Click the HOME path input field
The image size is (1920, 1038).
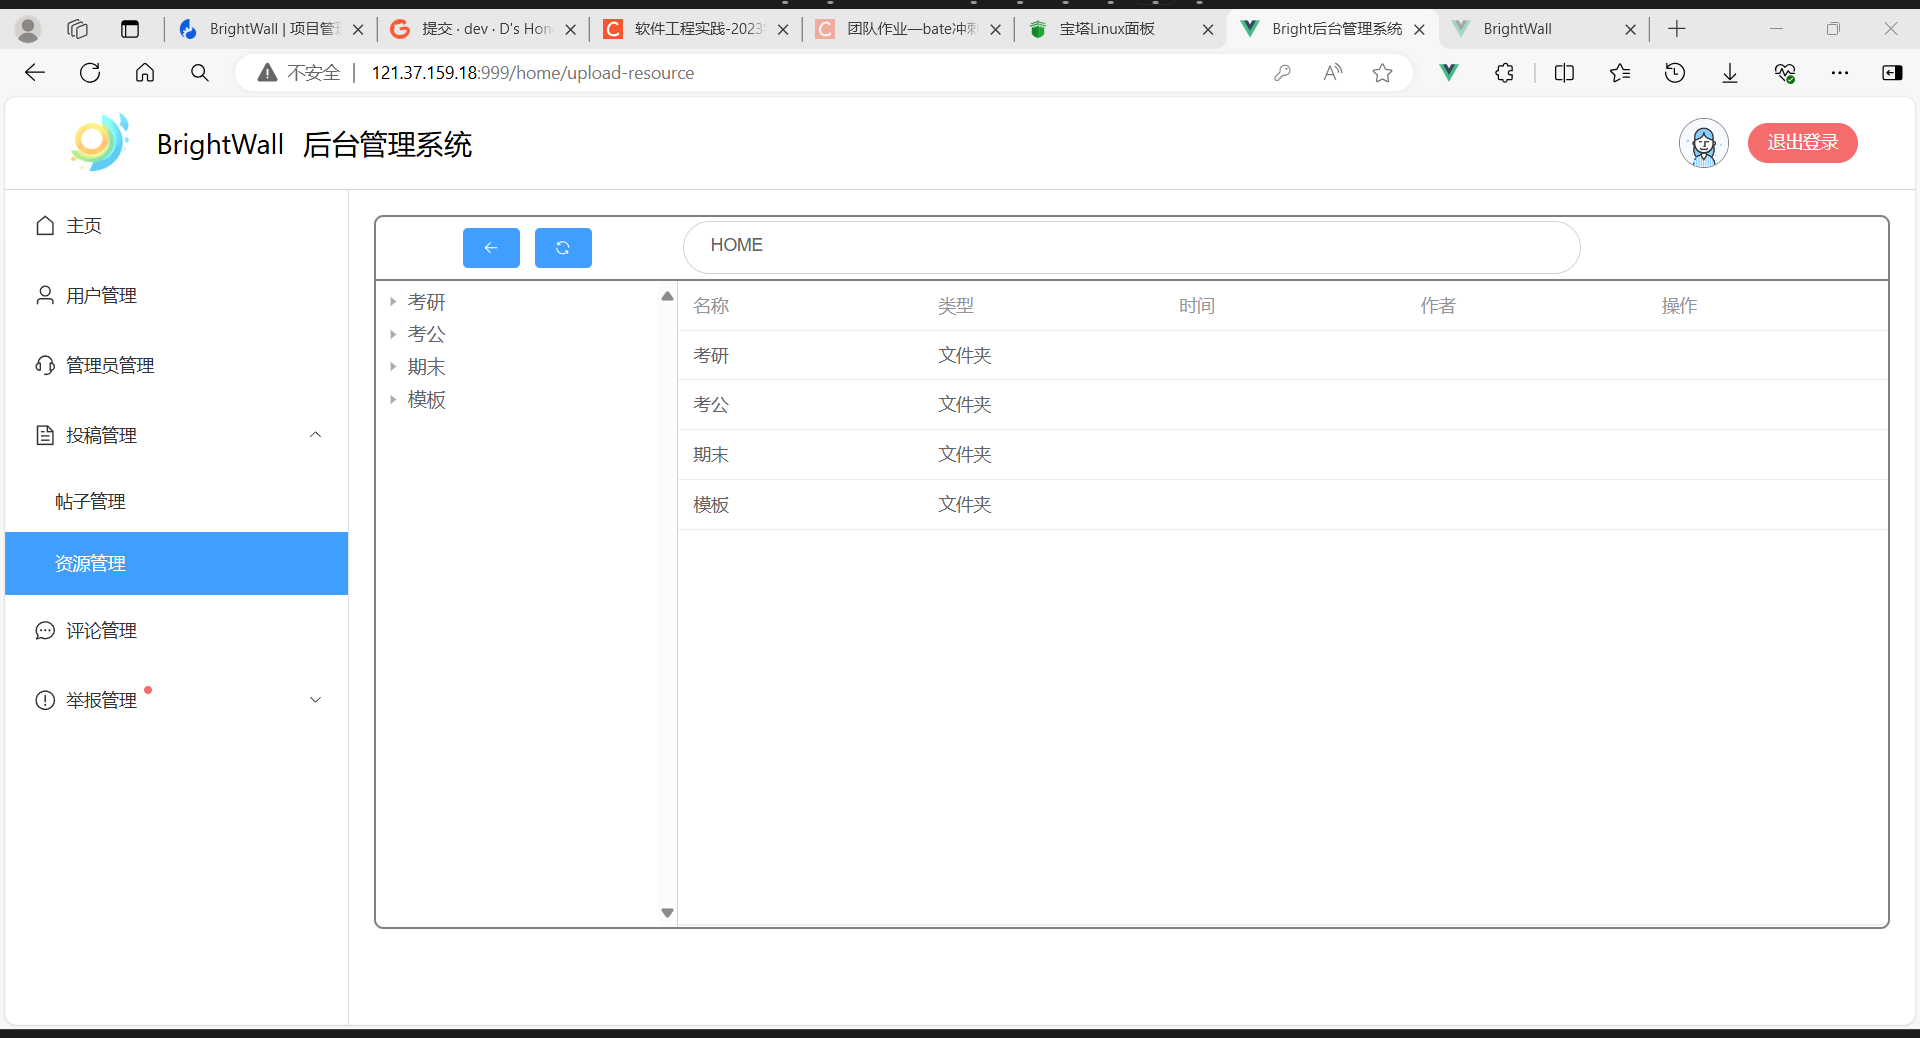pos(1131,246)
